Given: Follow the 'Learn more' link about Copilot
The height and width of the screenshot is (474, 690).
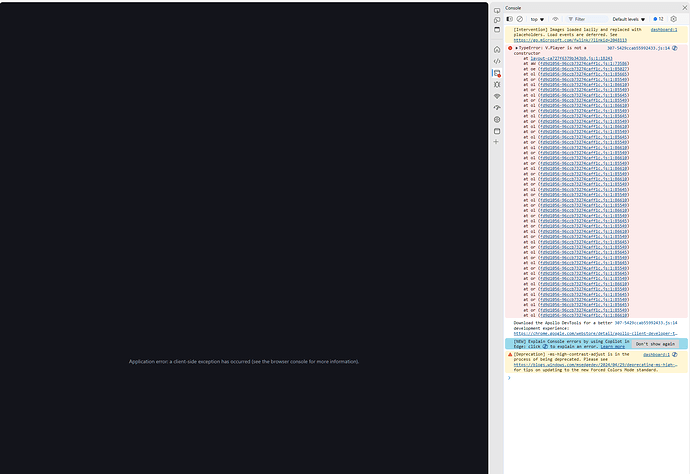Looking at the screenshot, I should [612, 346].
